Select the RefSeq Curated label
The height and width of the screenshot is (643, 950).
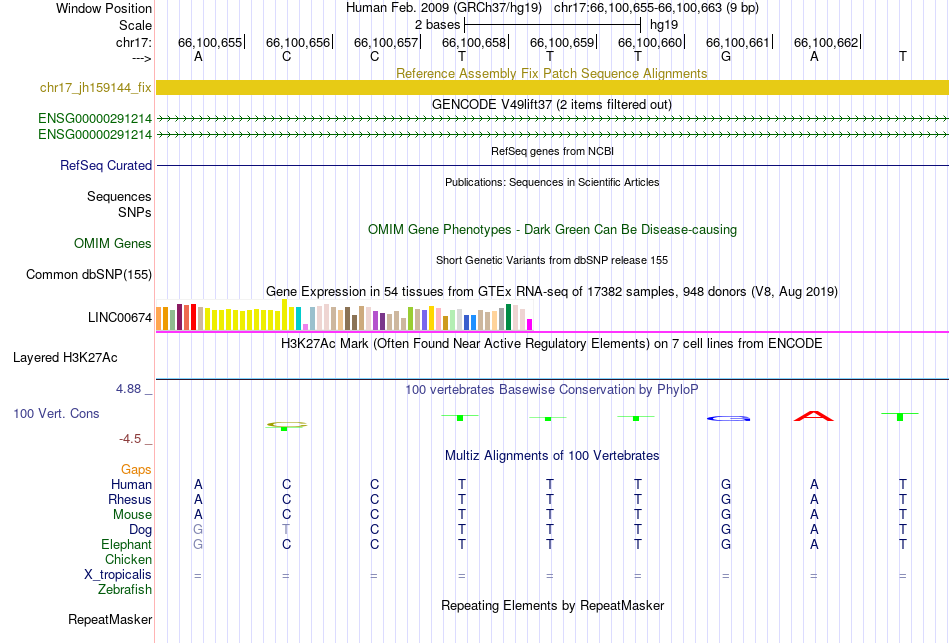point(106,165)
